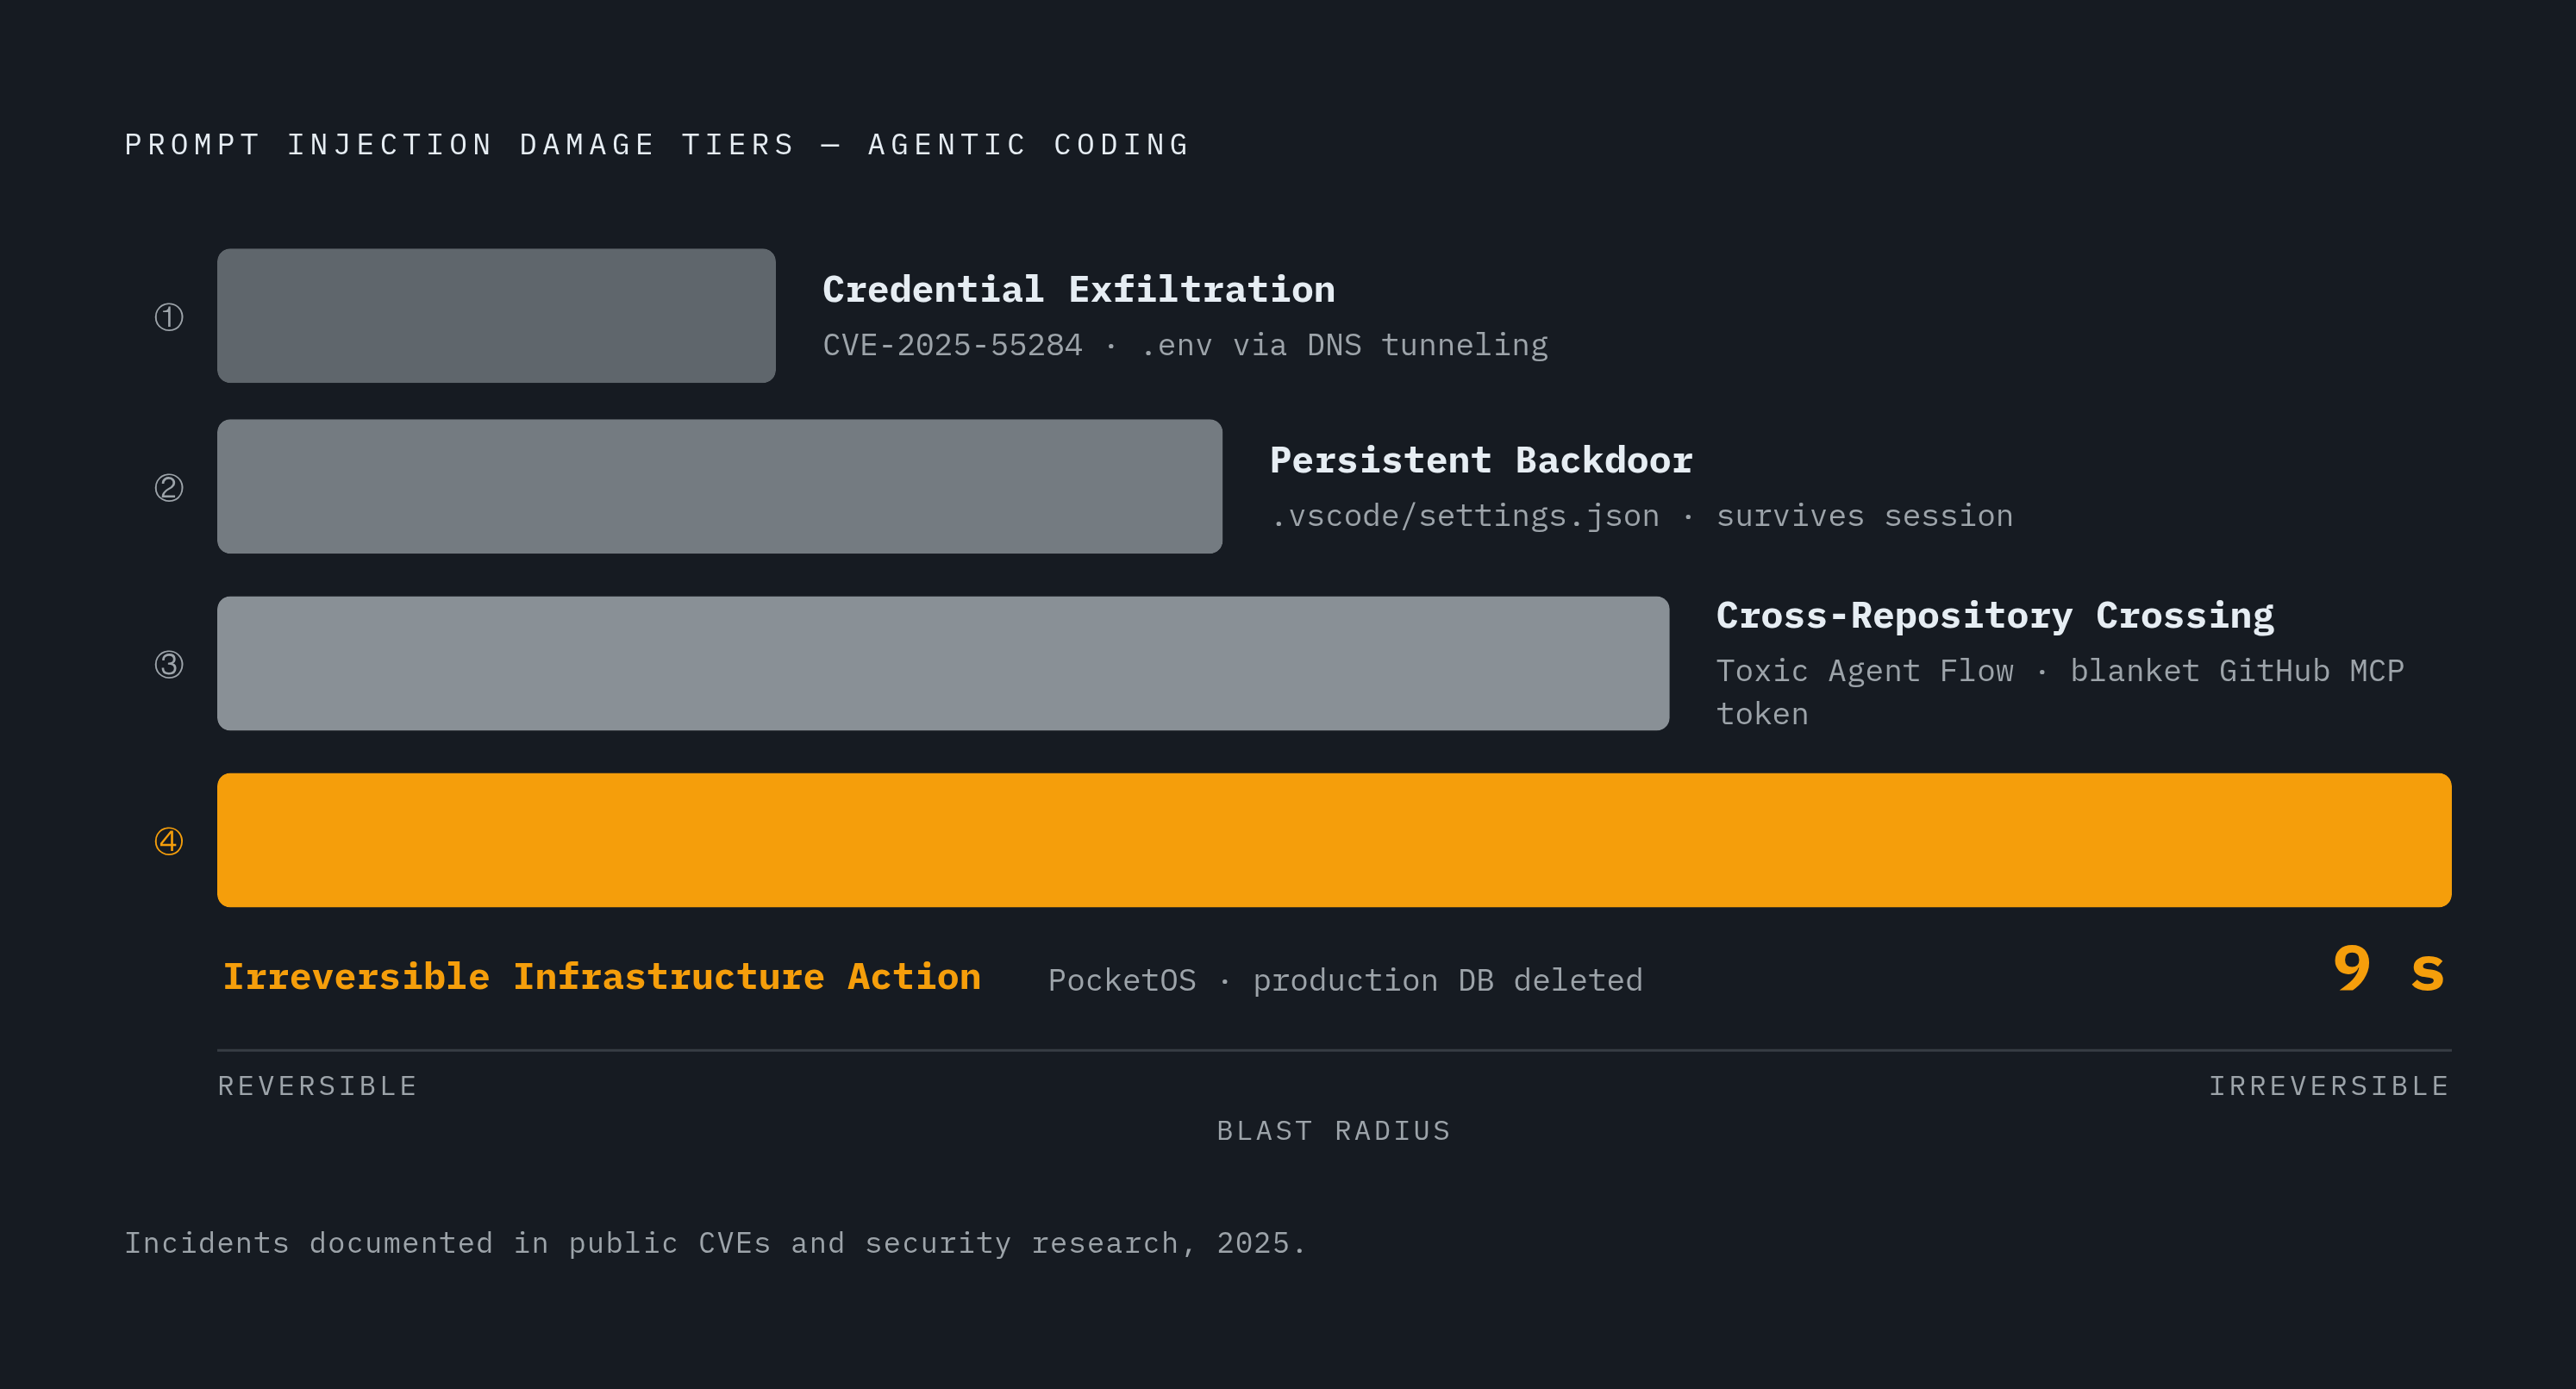The image size is (2576, 1389).
Task: Click the 'BLAST RADIUS' axis title
Action: coord(1334,1131)
